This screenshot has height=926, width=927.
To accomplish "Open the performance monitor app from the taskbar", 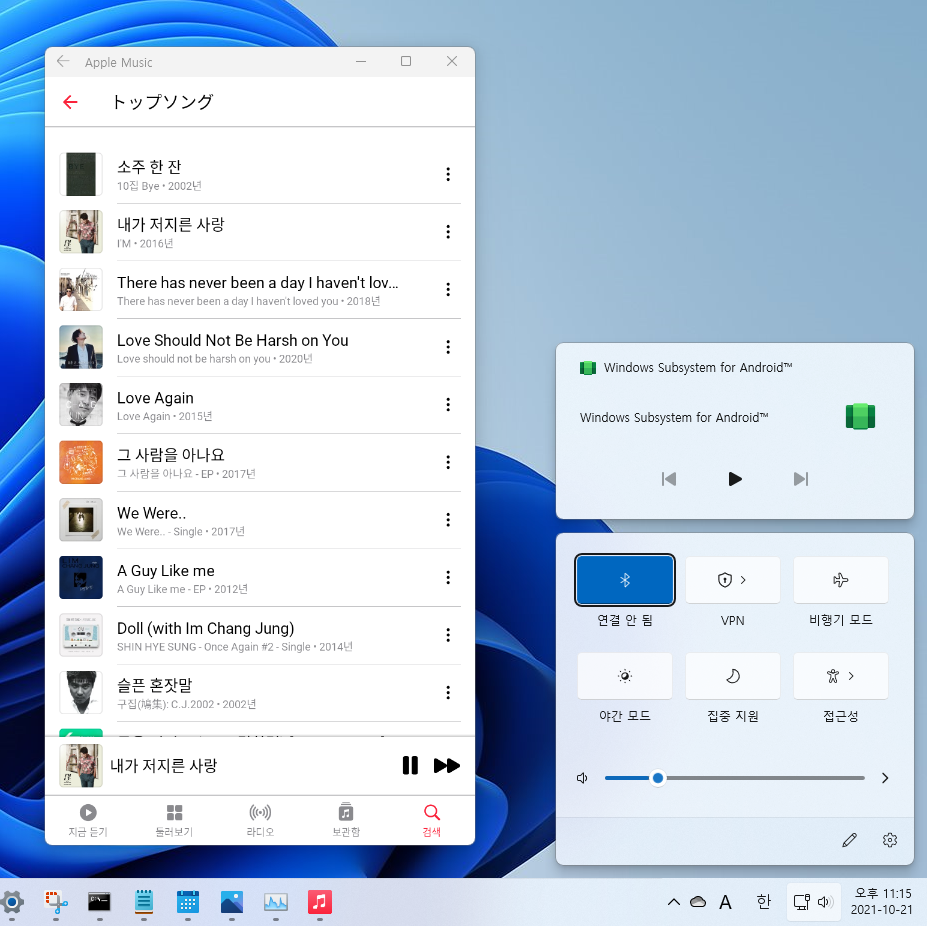I will point(275,902).
